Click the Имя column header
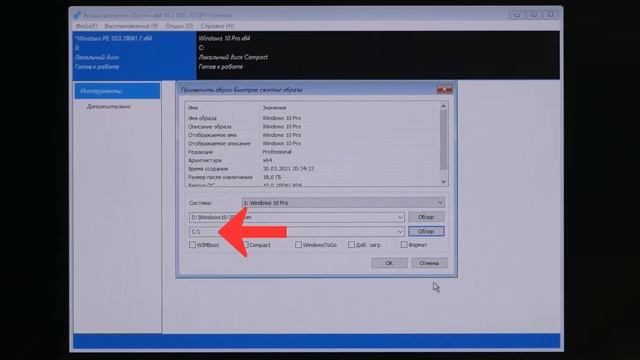This screenshot has height=360, width=640. pos(222,108)
